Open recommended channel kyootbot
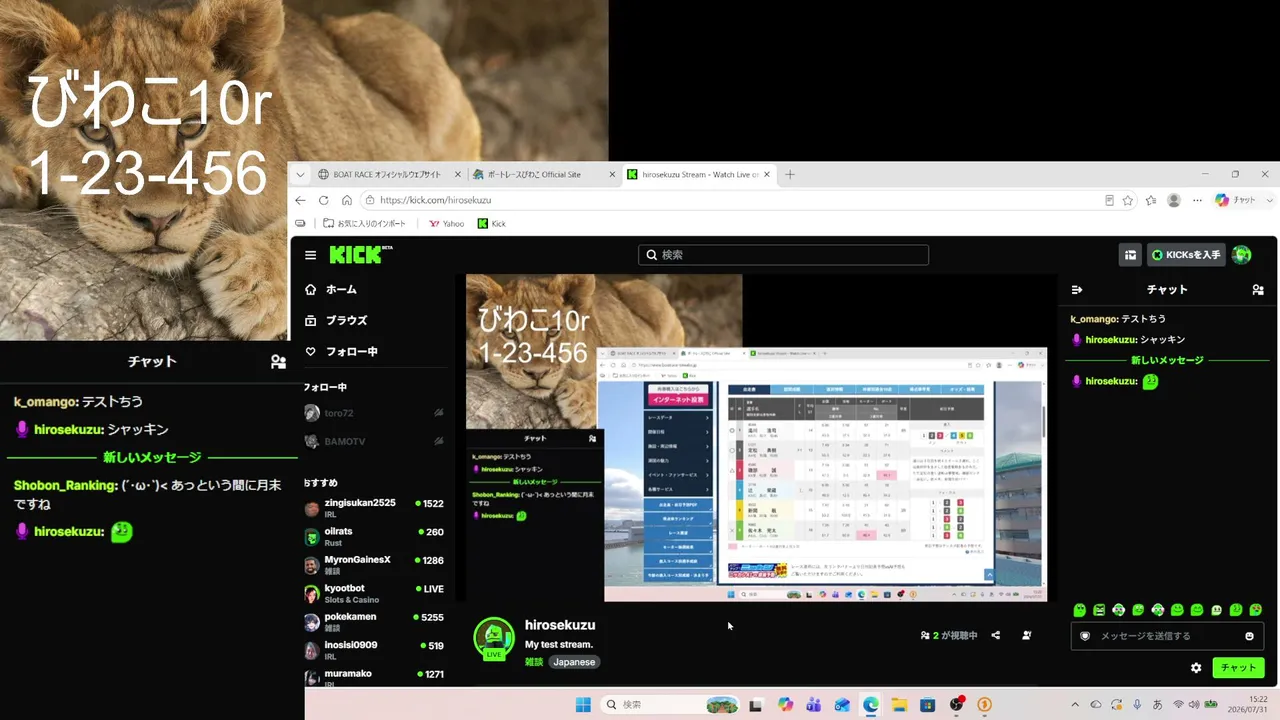Viewport: 1280px width, 720px height. pos(375,593)
